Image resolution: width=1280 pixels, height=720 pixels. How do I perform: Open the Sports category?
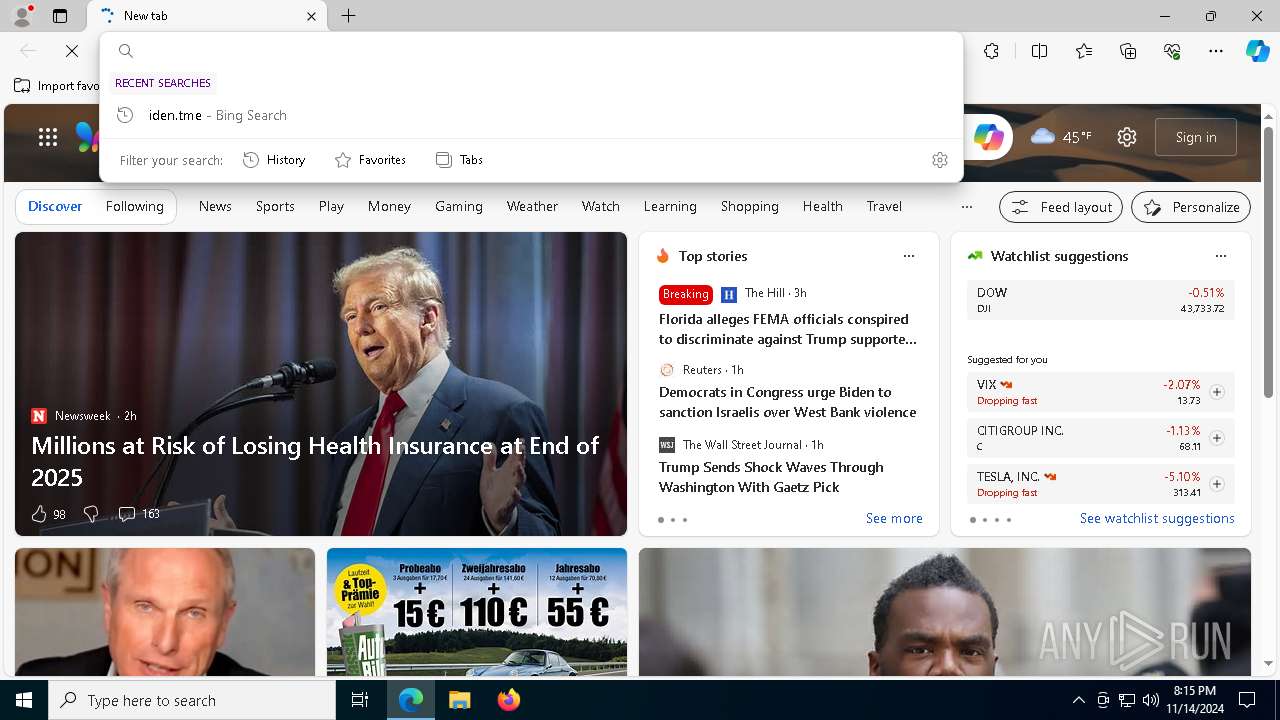(275, 206)
